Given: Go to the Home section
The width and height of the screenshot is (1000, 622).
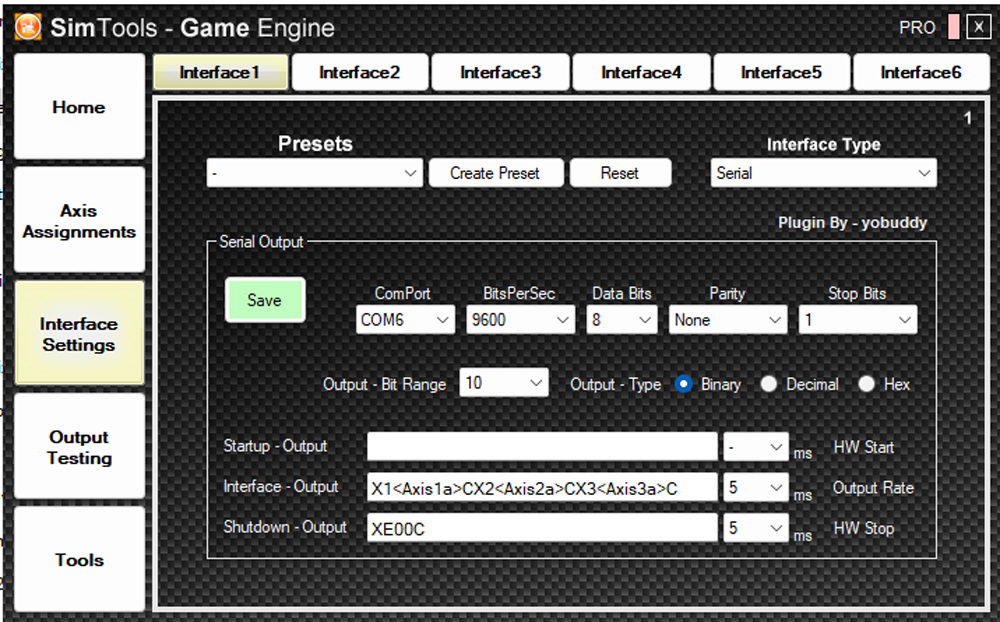Looking at the screenshot, I should tap(79, 107).
